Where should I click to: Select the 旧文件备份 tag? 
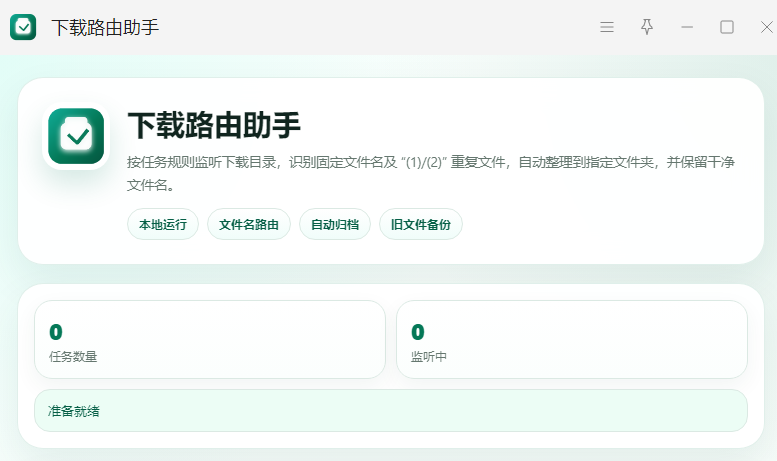(x=421, y=225)
